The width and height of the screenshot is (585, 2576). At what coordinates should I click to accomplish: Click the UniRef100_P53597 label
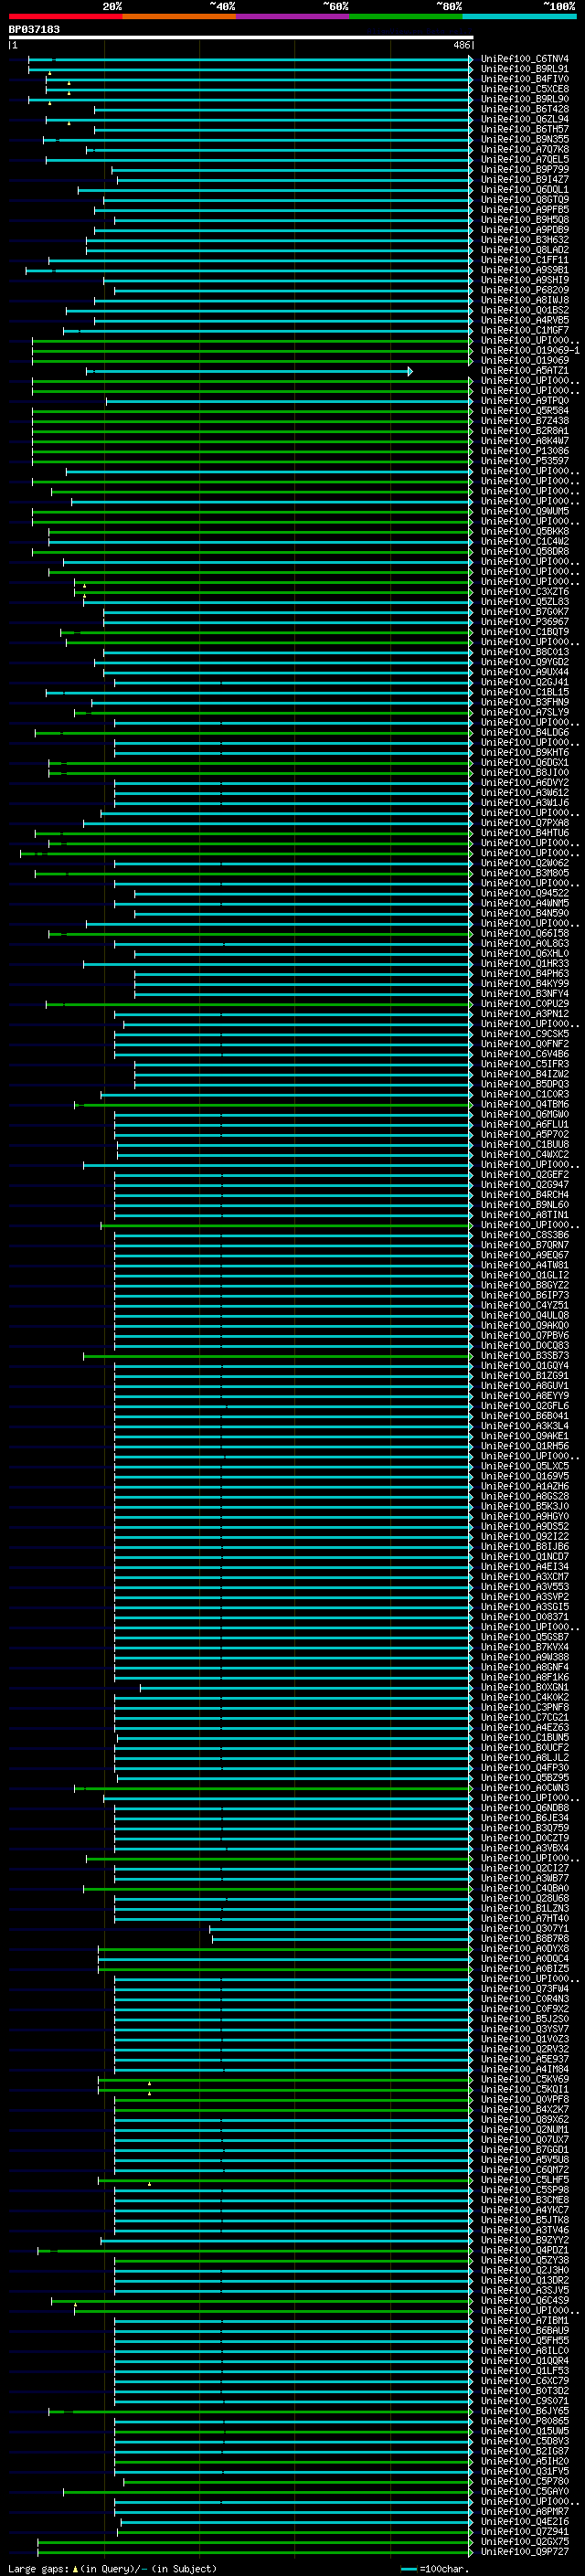click(x=524, y=461)
